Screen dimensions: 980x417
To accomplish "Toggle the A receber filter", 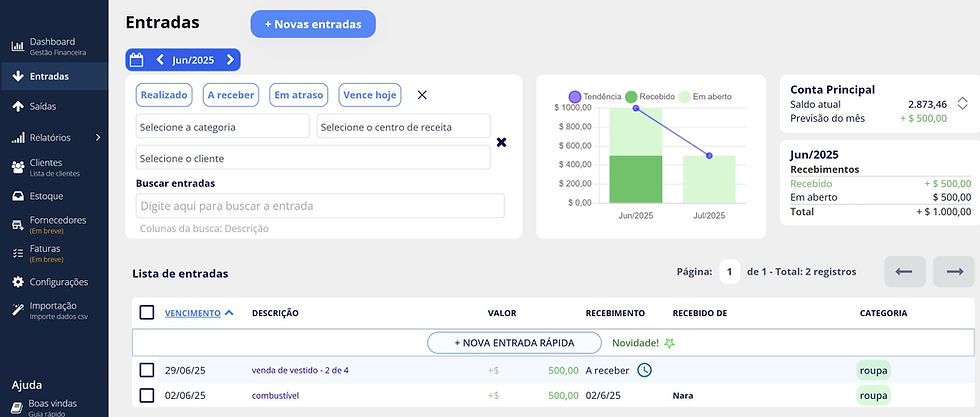I will (231, 95).
